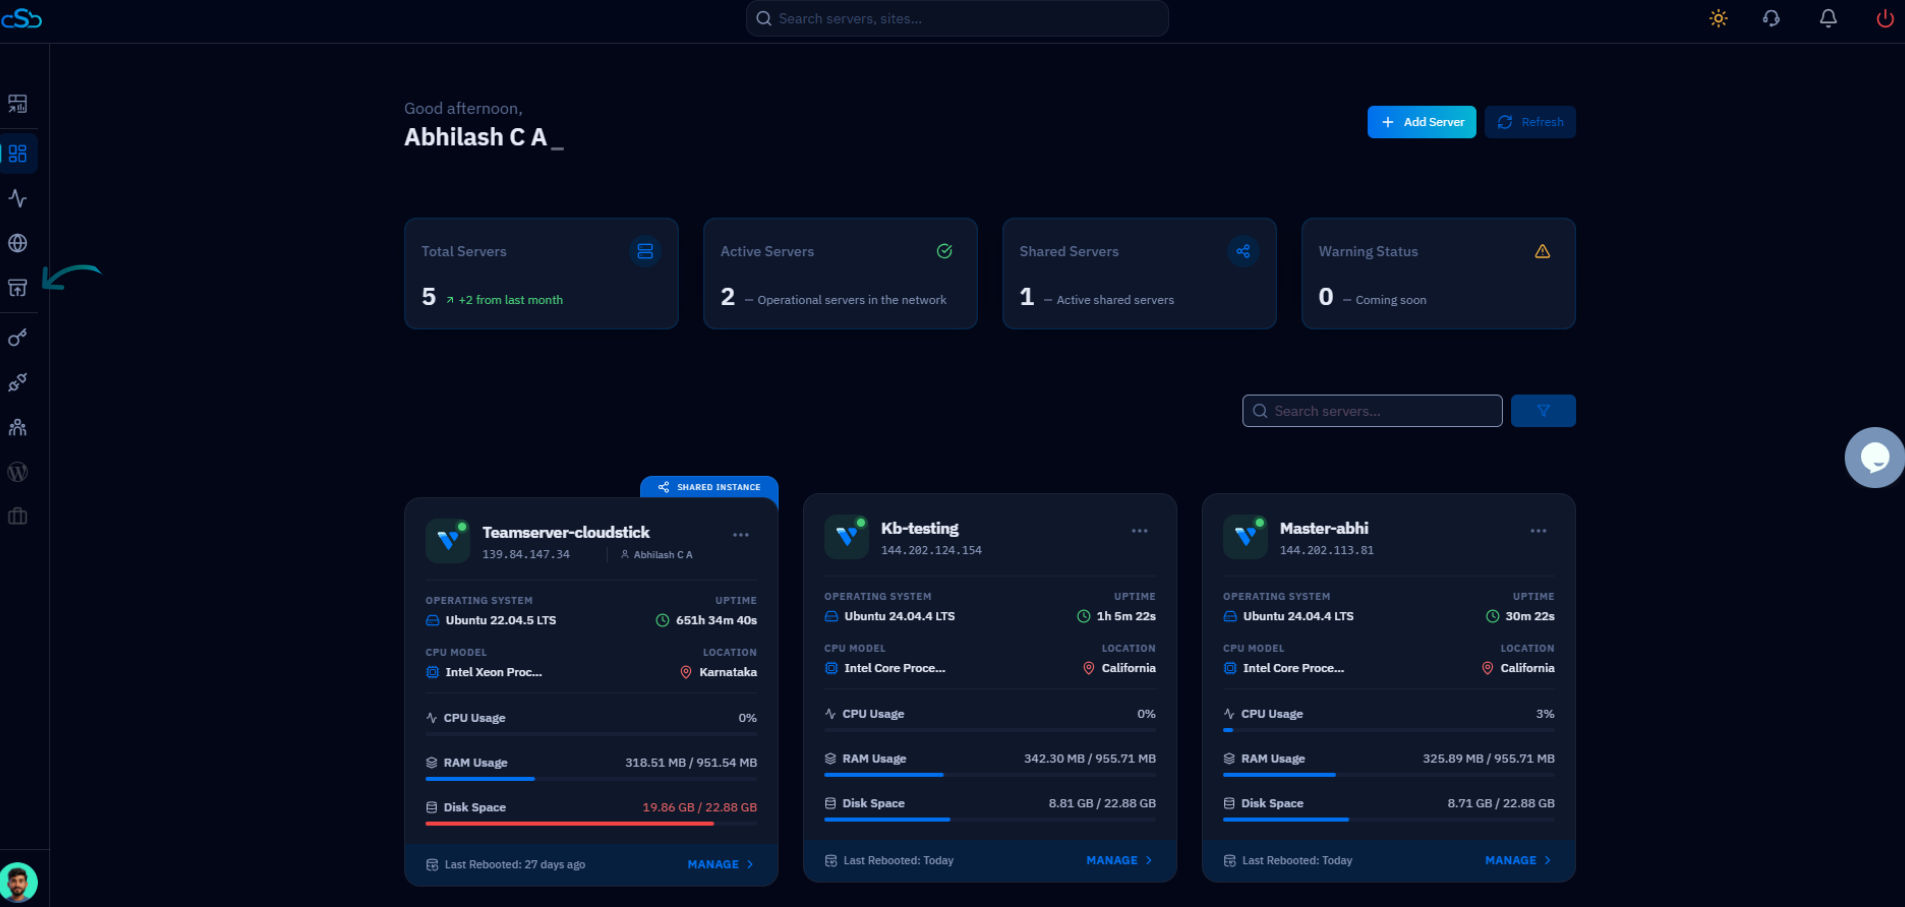The width and height of the screenshot is (1905, 907).
Task: Click the Ubuntu 22.04.5 LTS label
Action: pos(501,620)
